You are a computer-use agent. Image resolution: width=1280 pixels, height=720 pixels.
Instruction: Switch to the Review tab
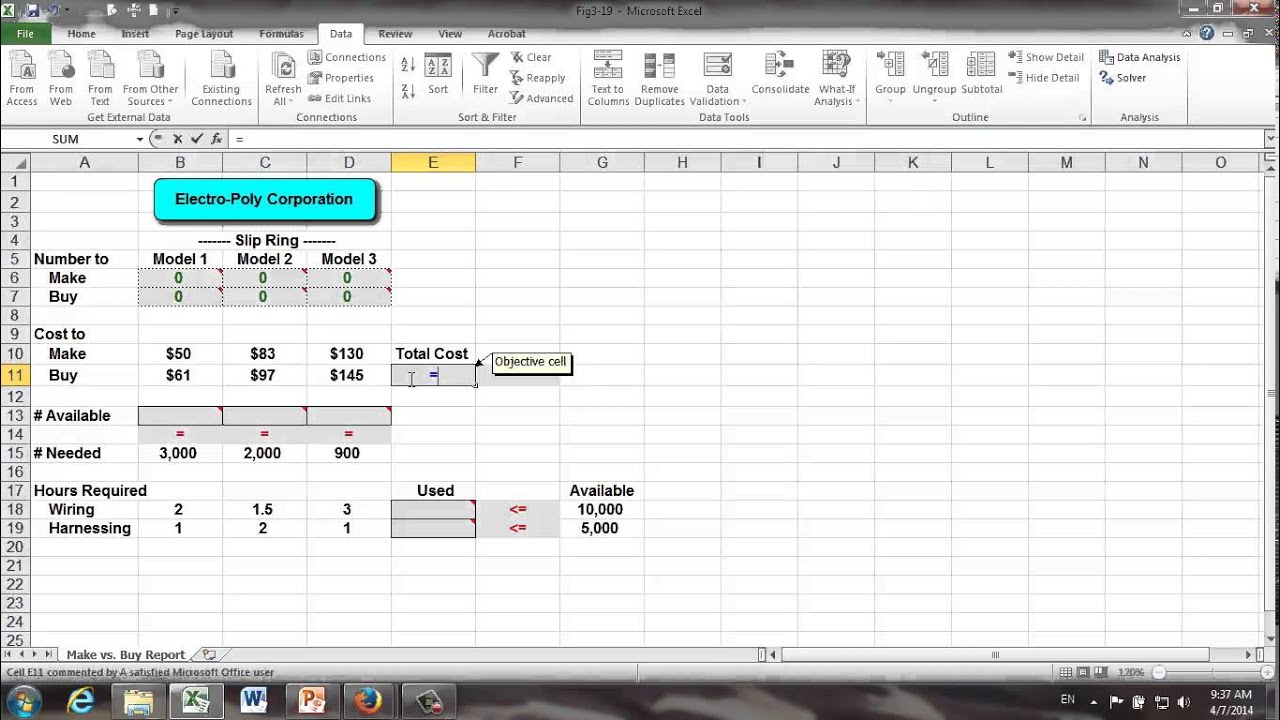pyautogui.click(x=395, y=33)
